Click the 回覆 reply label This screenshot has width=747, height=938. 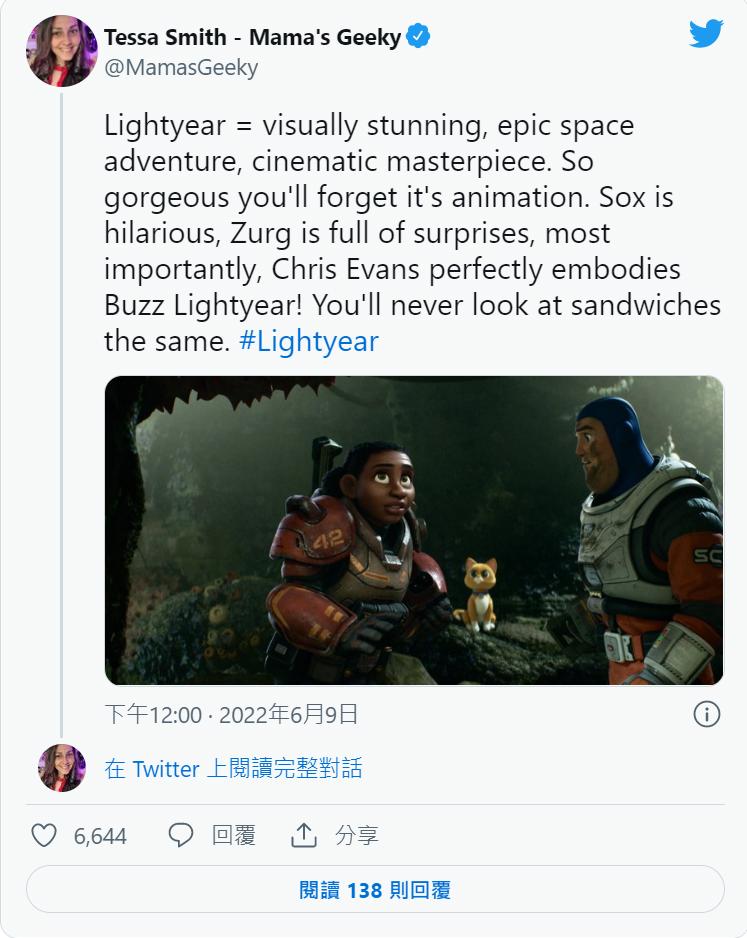(234, 835)
